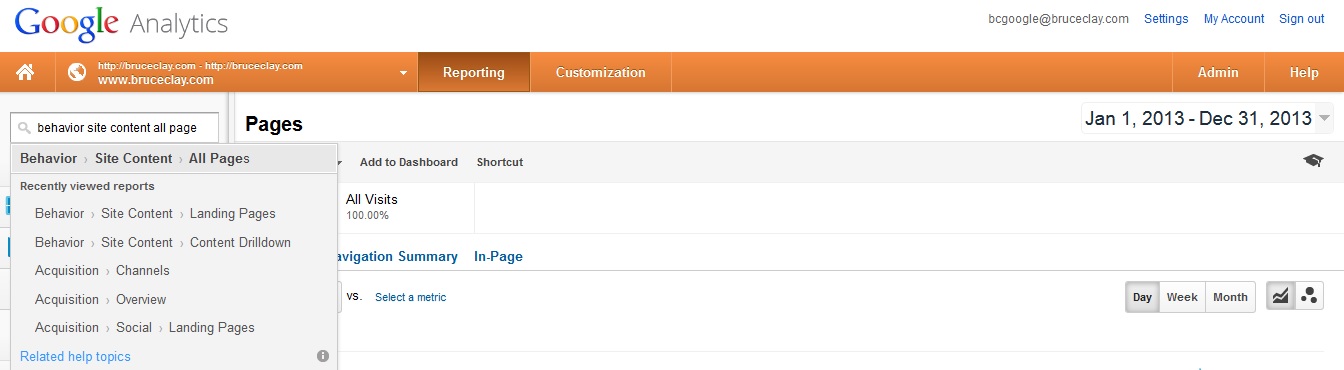Switch to line chart view icon

pos(1280,297)
